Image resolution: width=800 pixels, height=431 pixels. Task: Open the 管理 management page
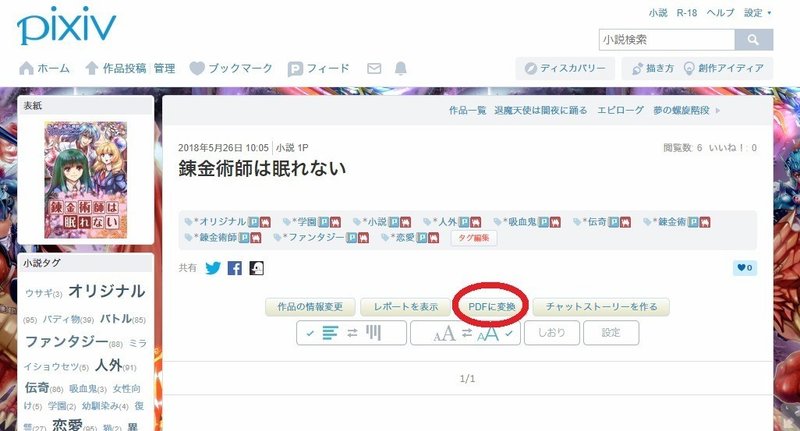coord(164,68)
